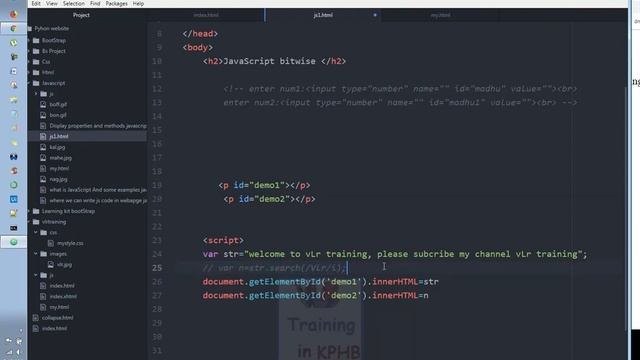Click the file icon of js1.html in tree
The height and width of the screenshot is (360, 640).
click(x=43, y=136)
